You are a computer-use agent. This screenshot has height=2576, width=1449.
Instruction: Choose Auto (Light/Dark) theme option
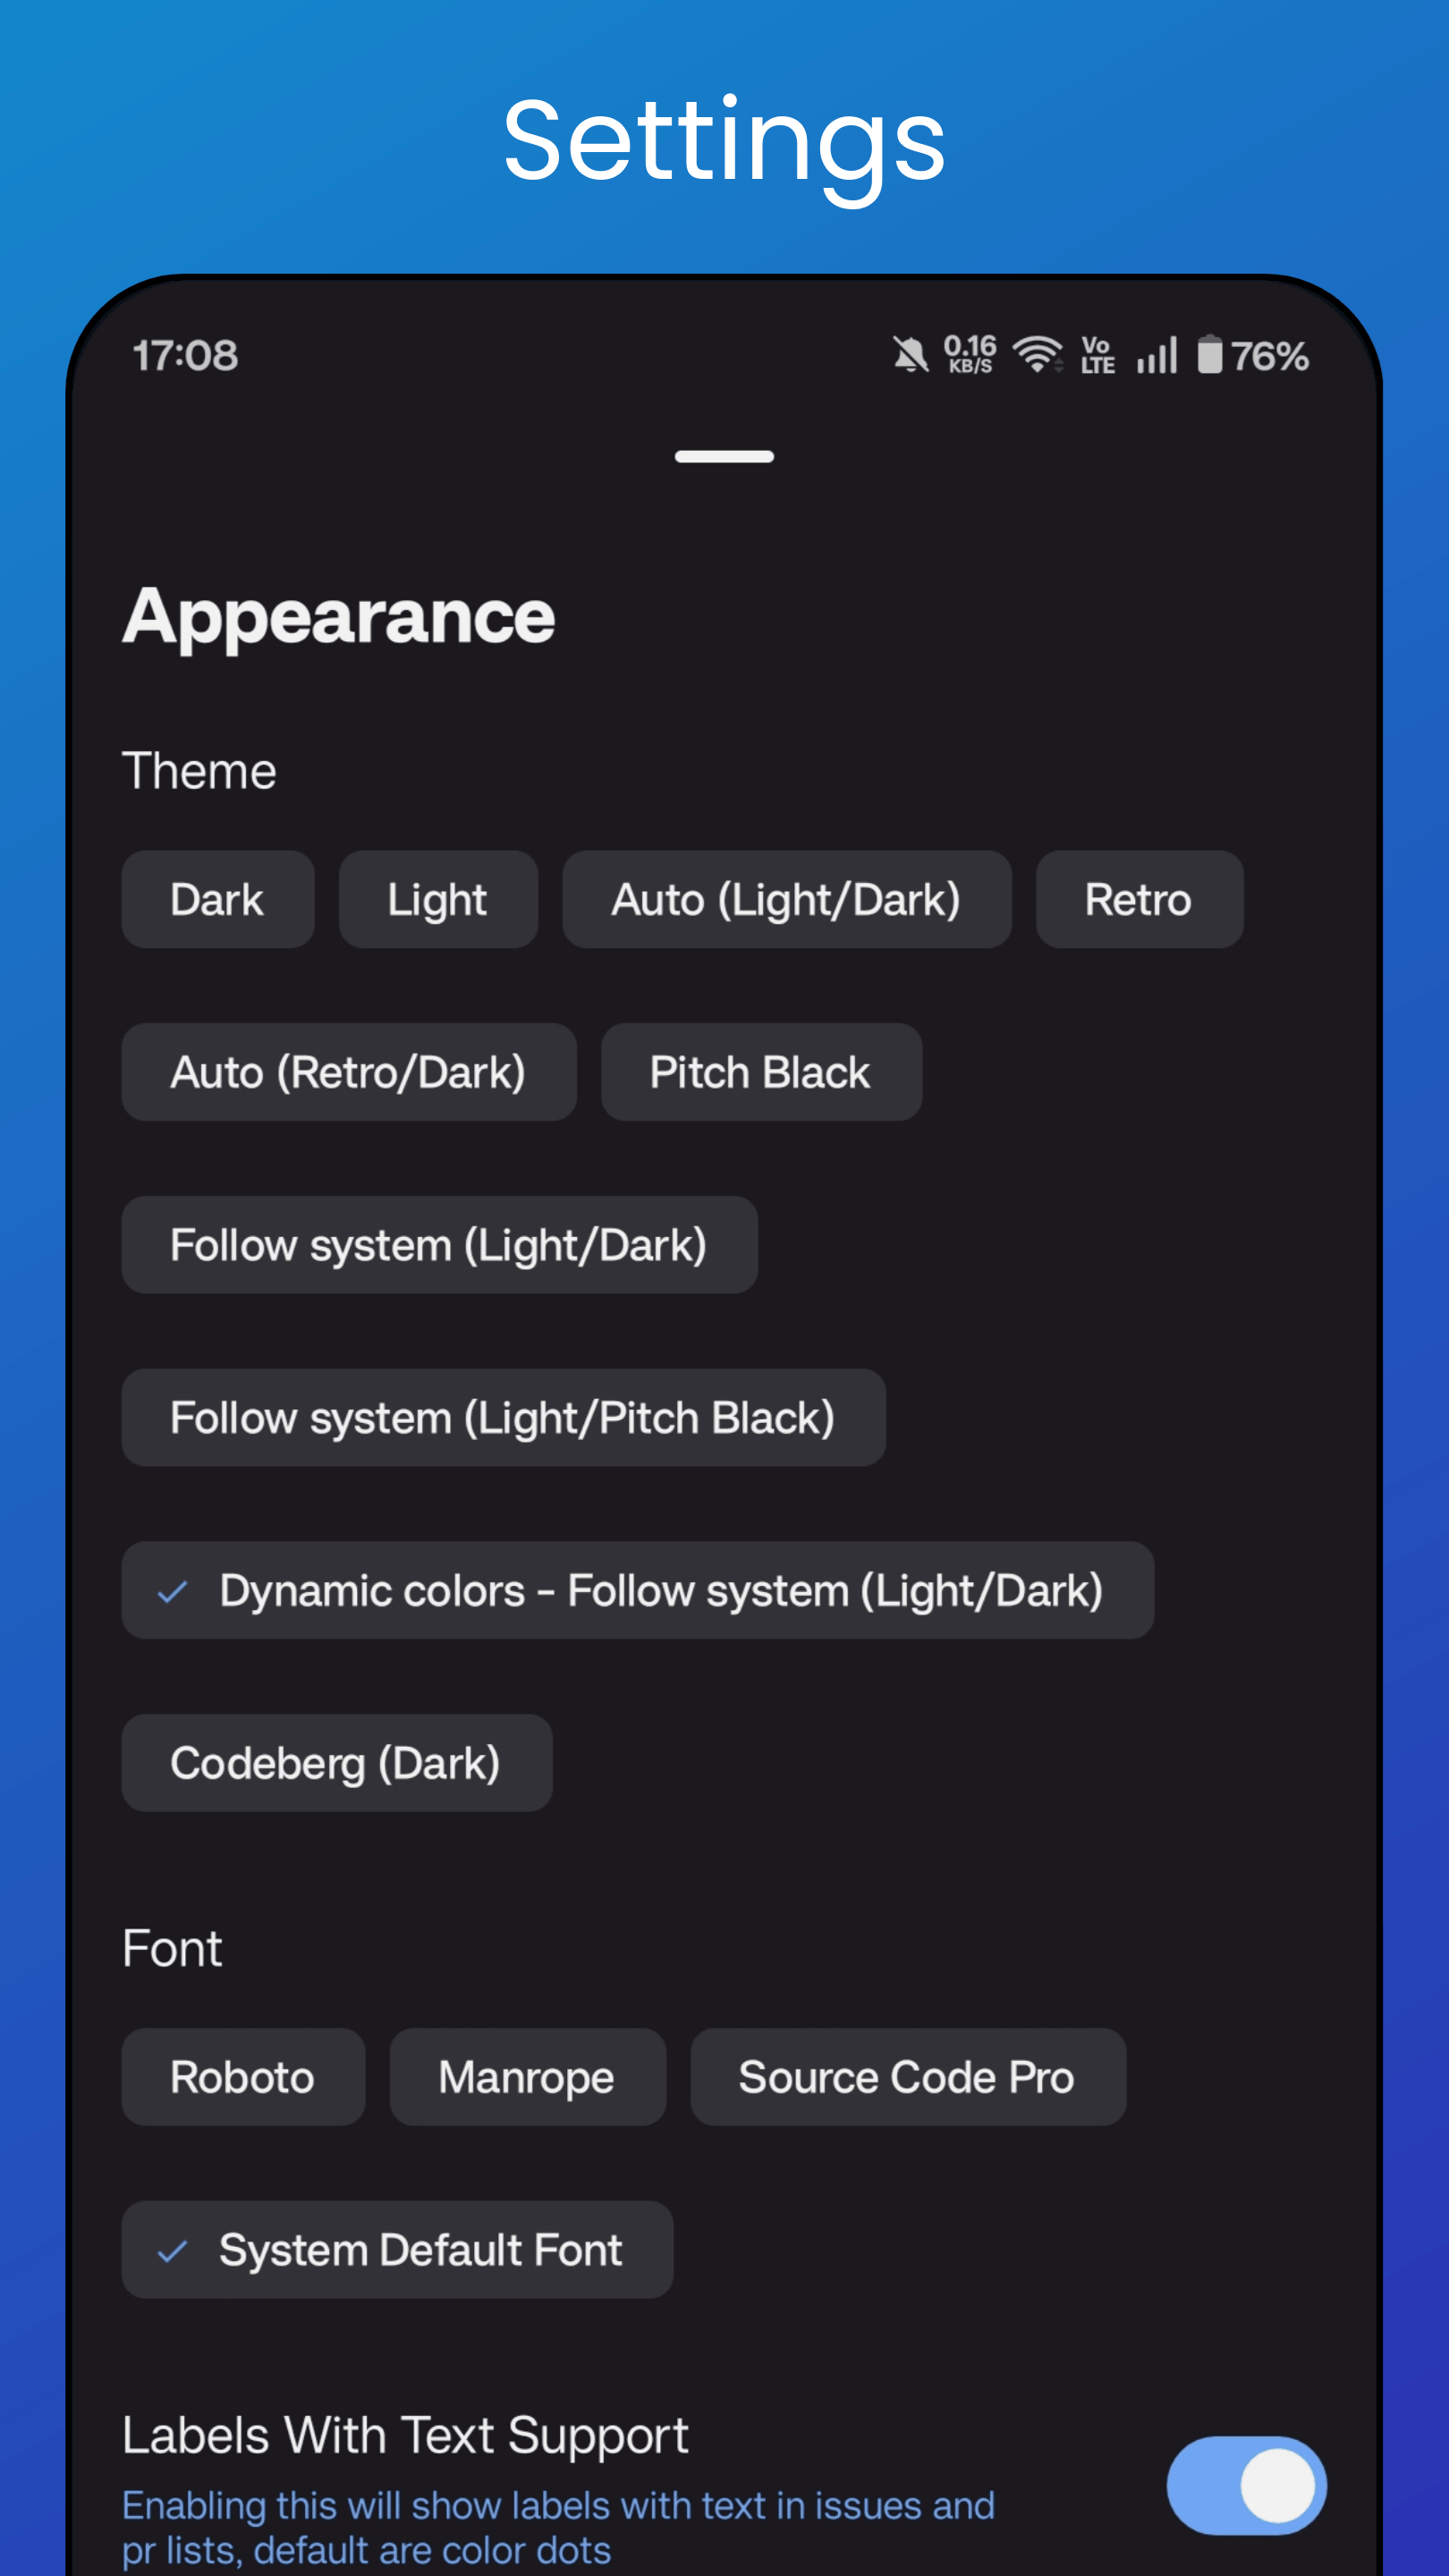click(787, 899)
